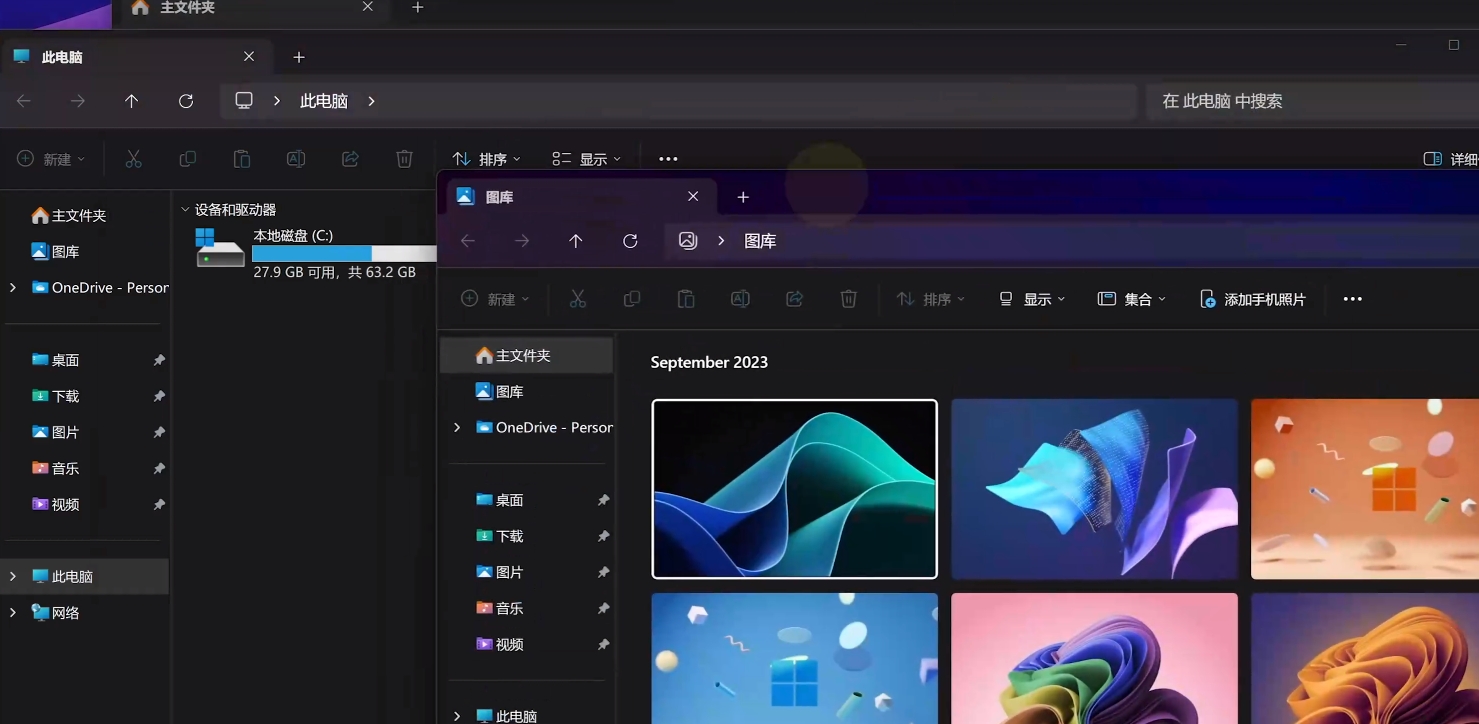
Task: Click Paste icon in 此电脑 window toolbar
Action: click(241, 159)
